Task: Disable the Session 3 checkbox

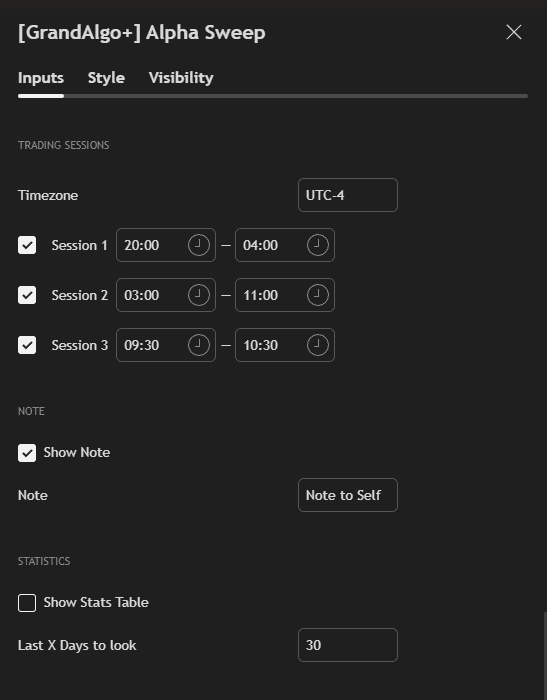Action: tap(27, 345)
